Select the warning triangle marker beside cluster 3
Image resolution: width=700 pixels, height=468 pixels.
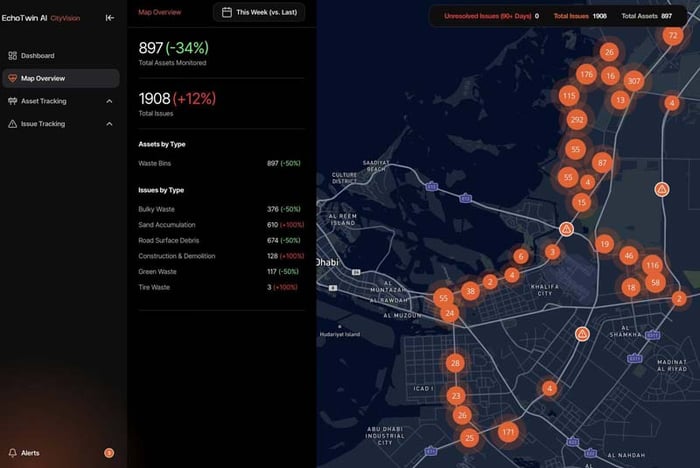(566, 229)
